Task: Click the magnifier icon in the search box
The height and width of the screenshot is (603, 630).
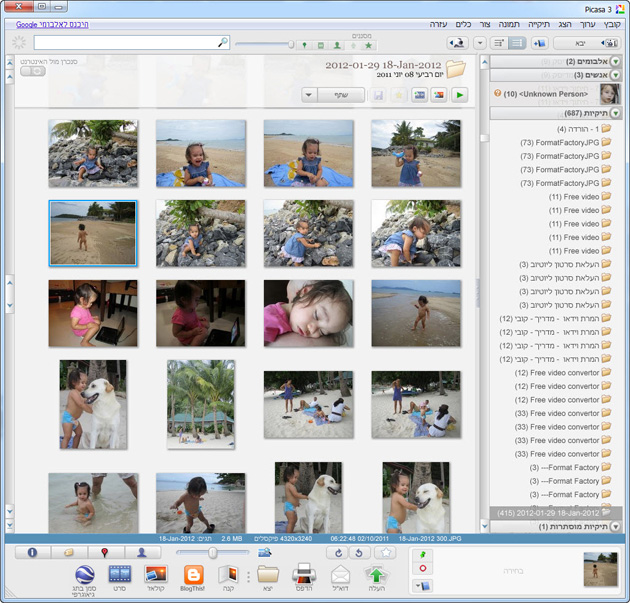Action: [x=222, y=42]
